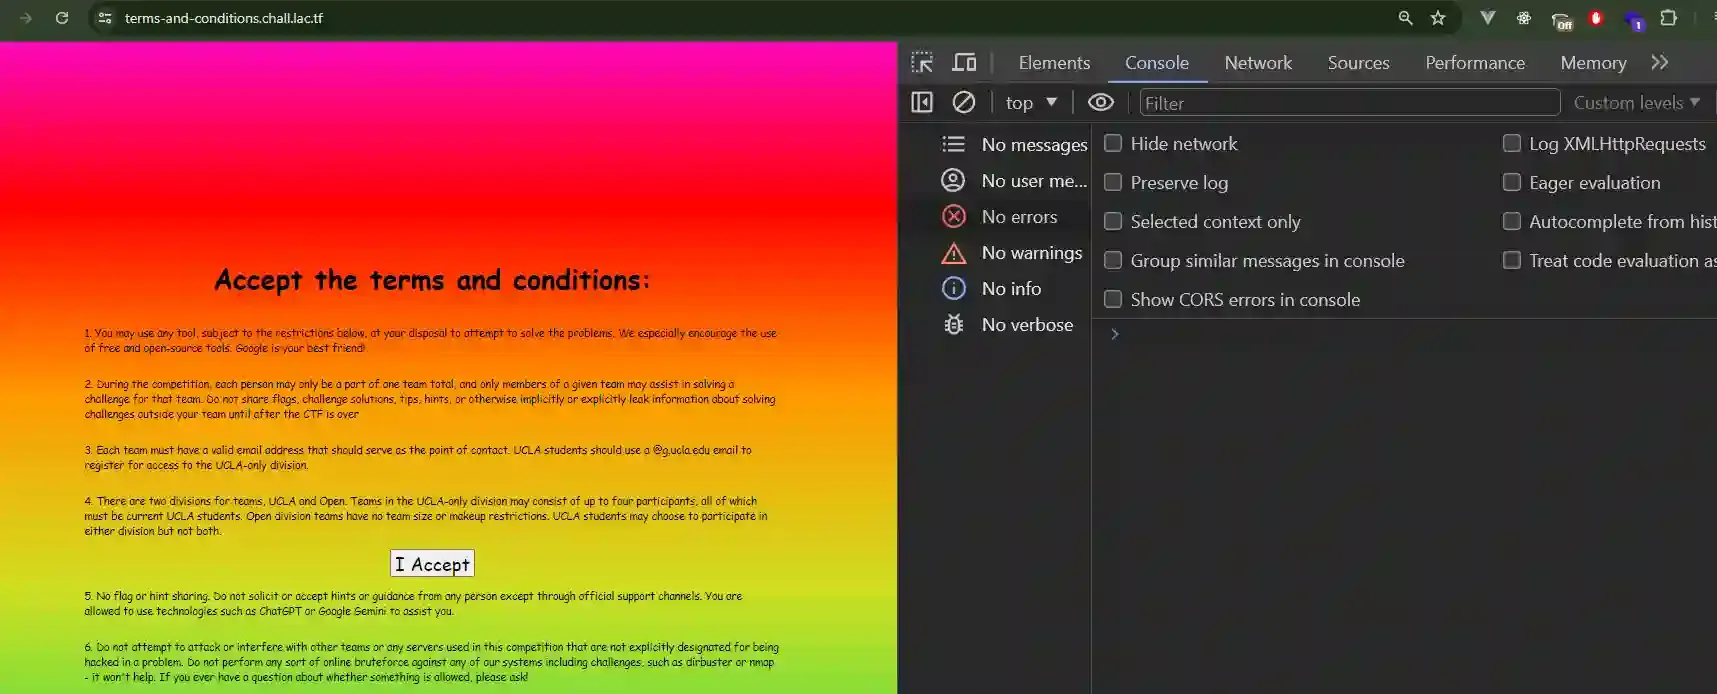Image resolution: width=1717 pixels, height=694 pixels.
Task: Show more DevTools tabs chevron
Action: 1660,63
